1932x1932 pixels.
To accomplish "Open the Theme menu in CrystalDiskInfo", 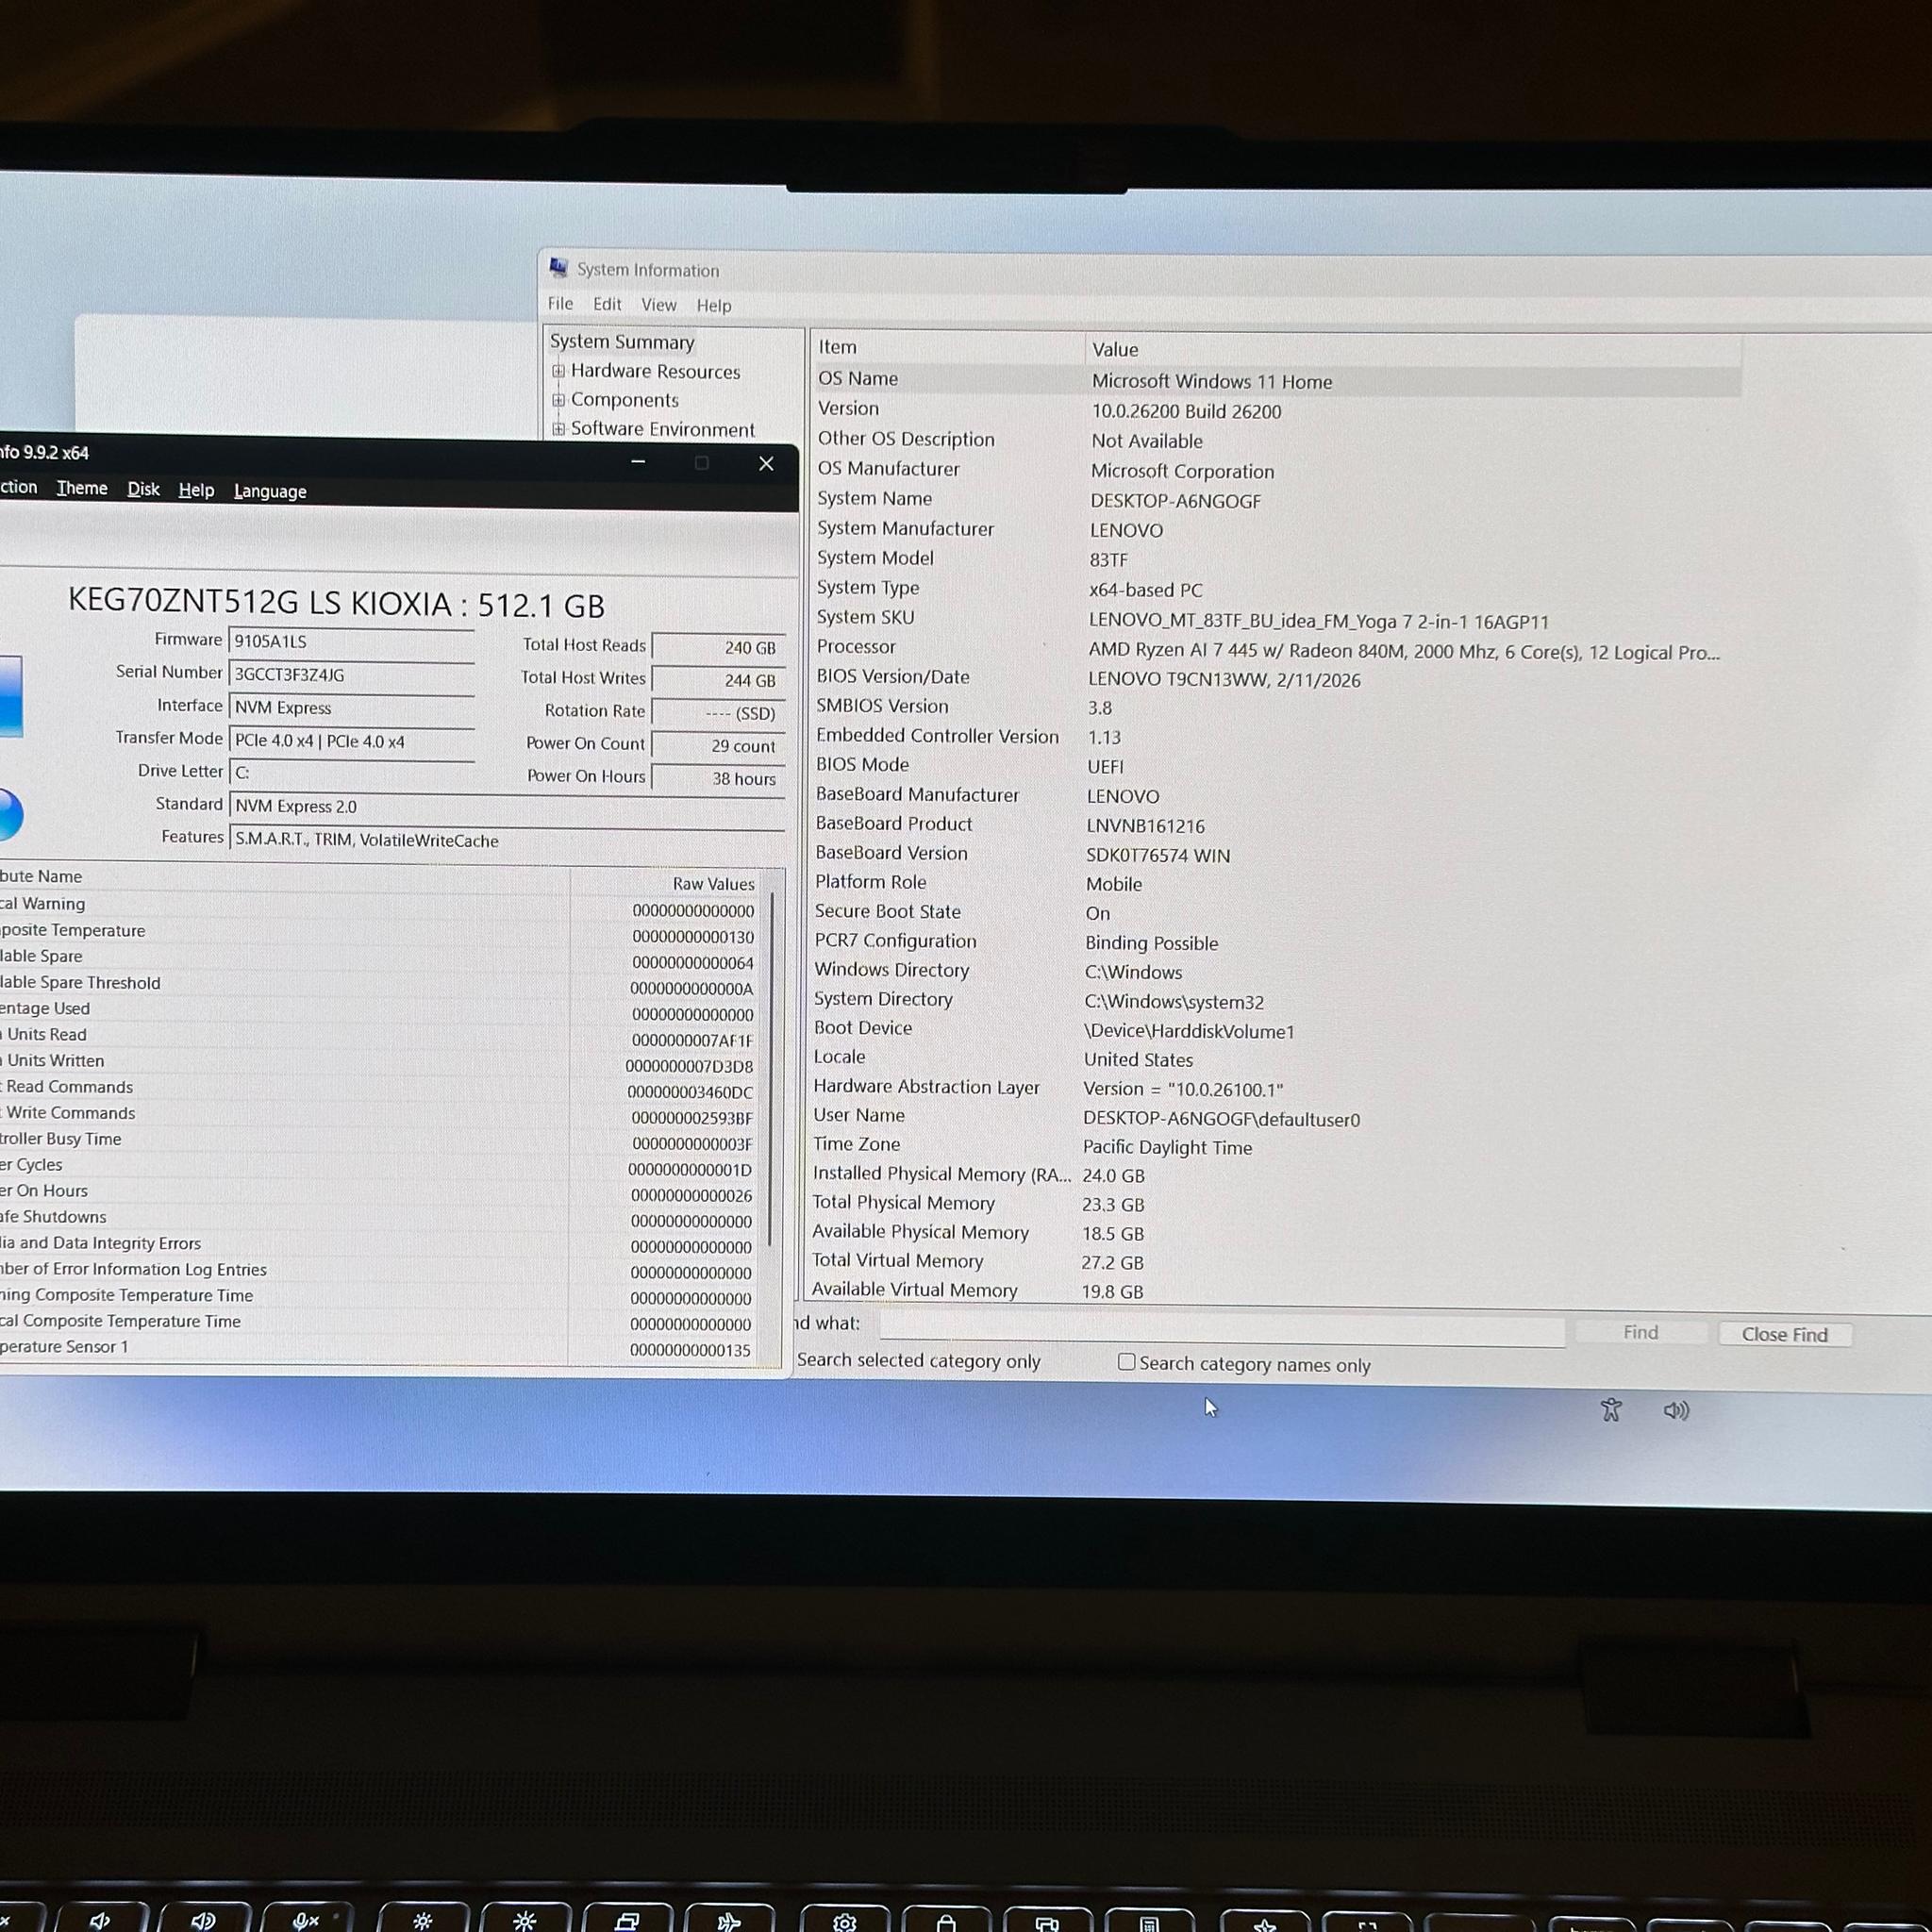I will [82, 488].
